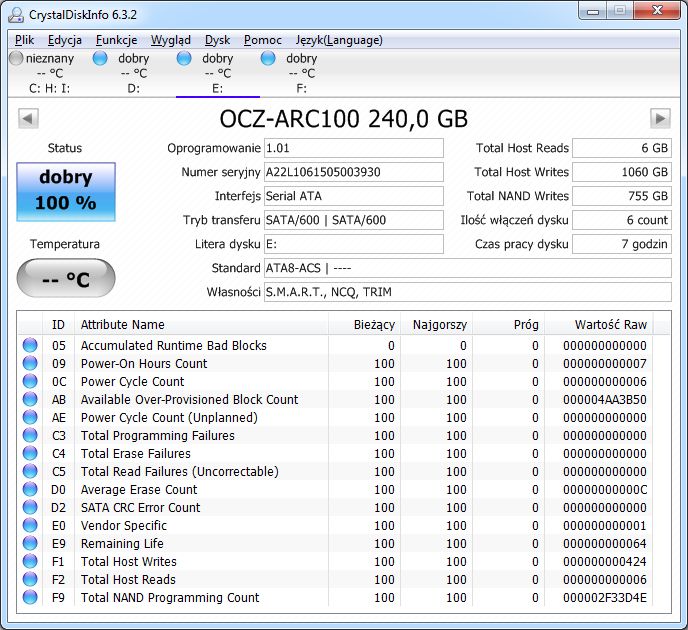Click the Tryb transferu field SATA/600
The height and width of the screenshot is (630, 688).
(x=354, y=220)
